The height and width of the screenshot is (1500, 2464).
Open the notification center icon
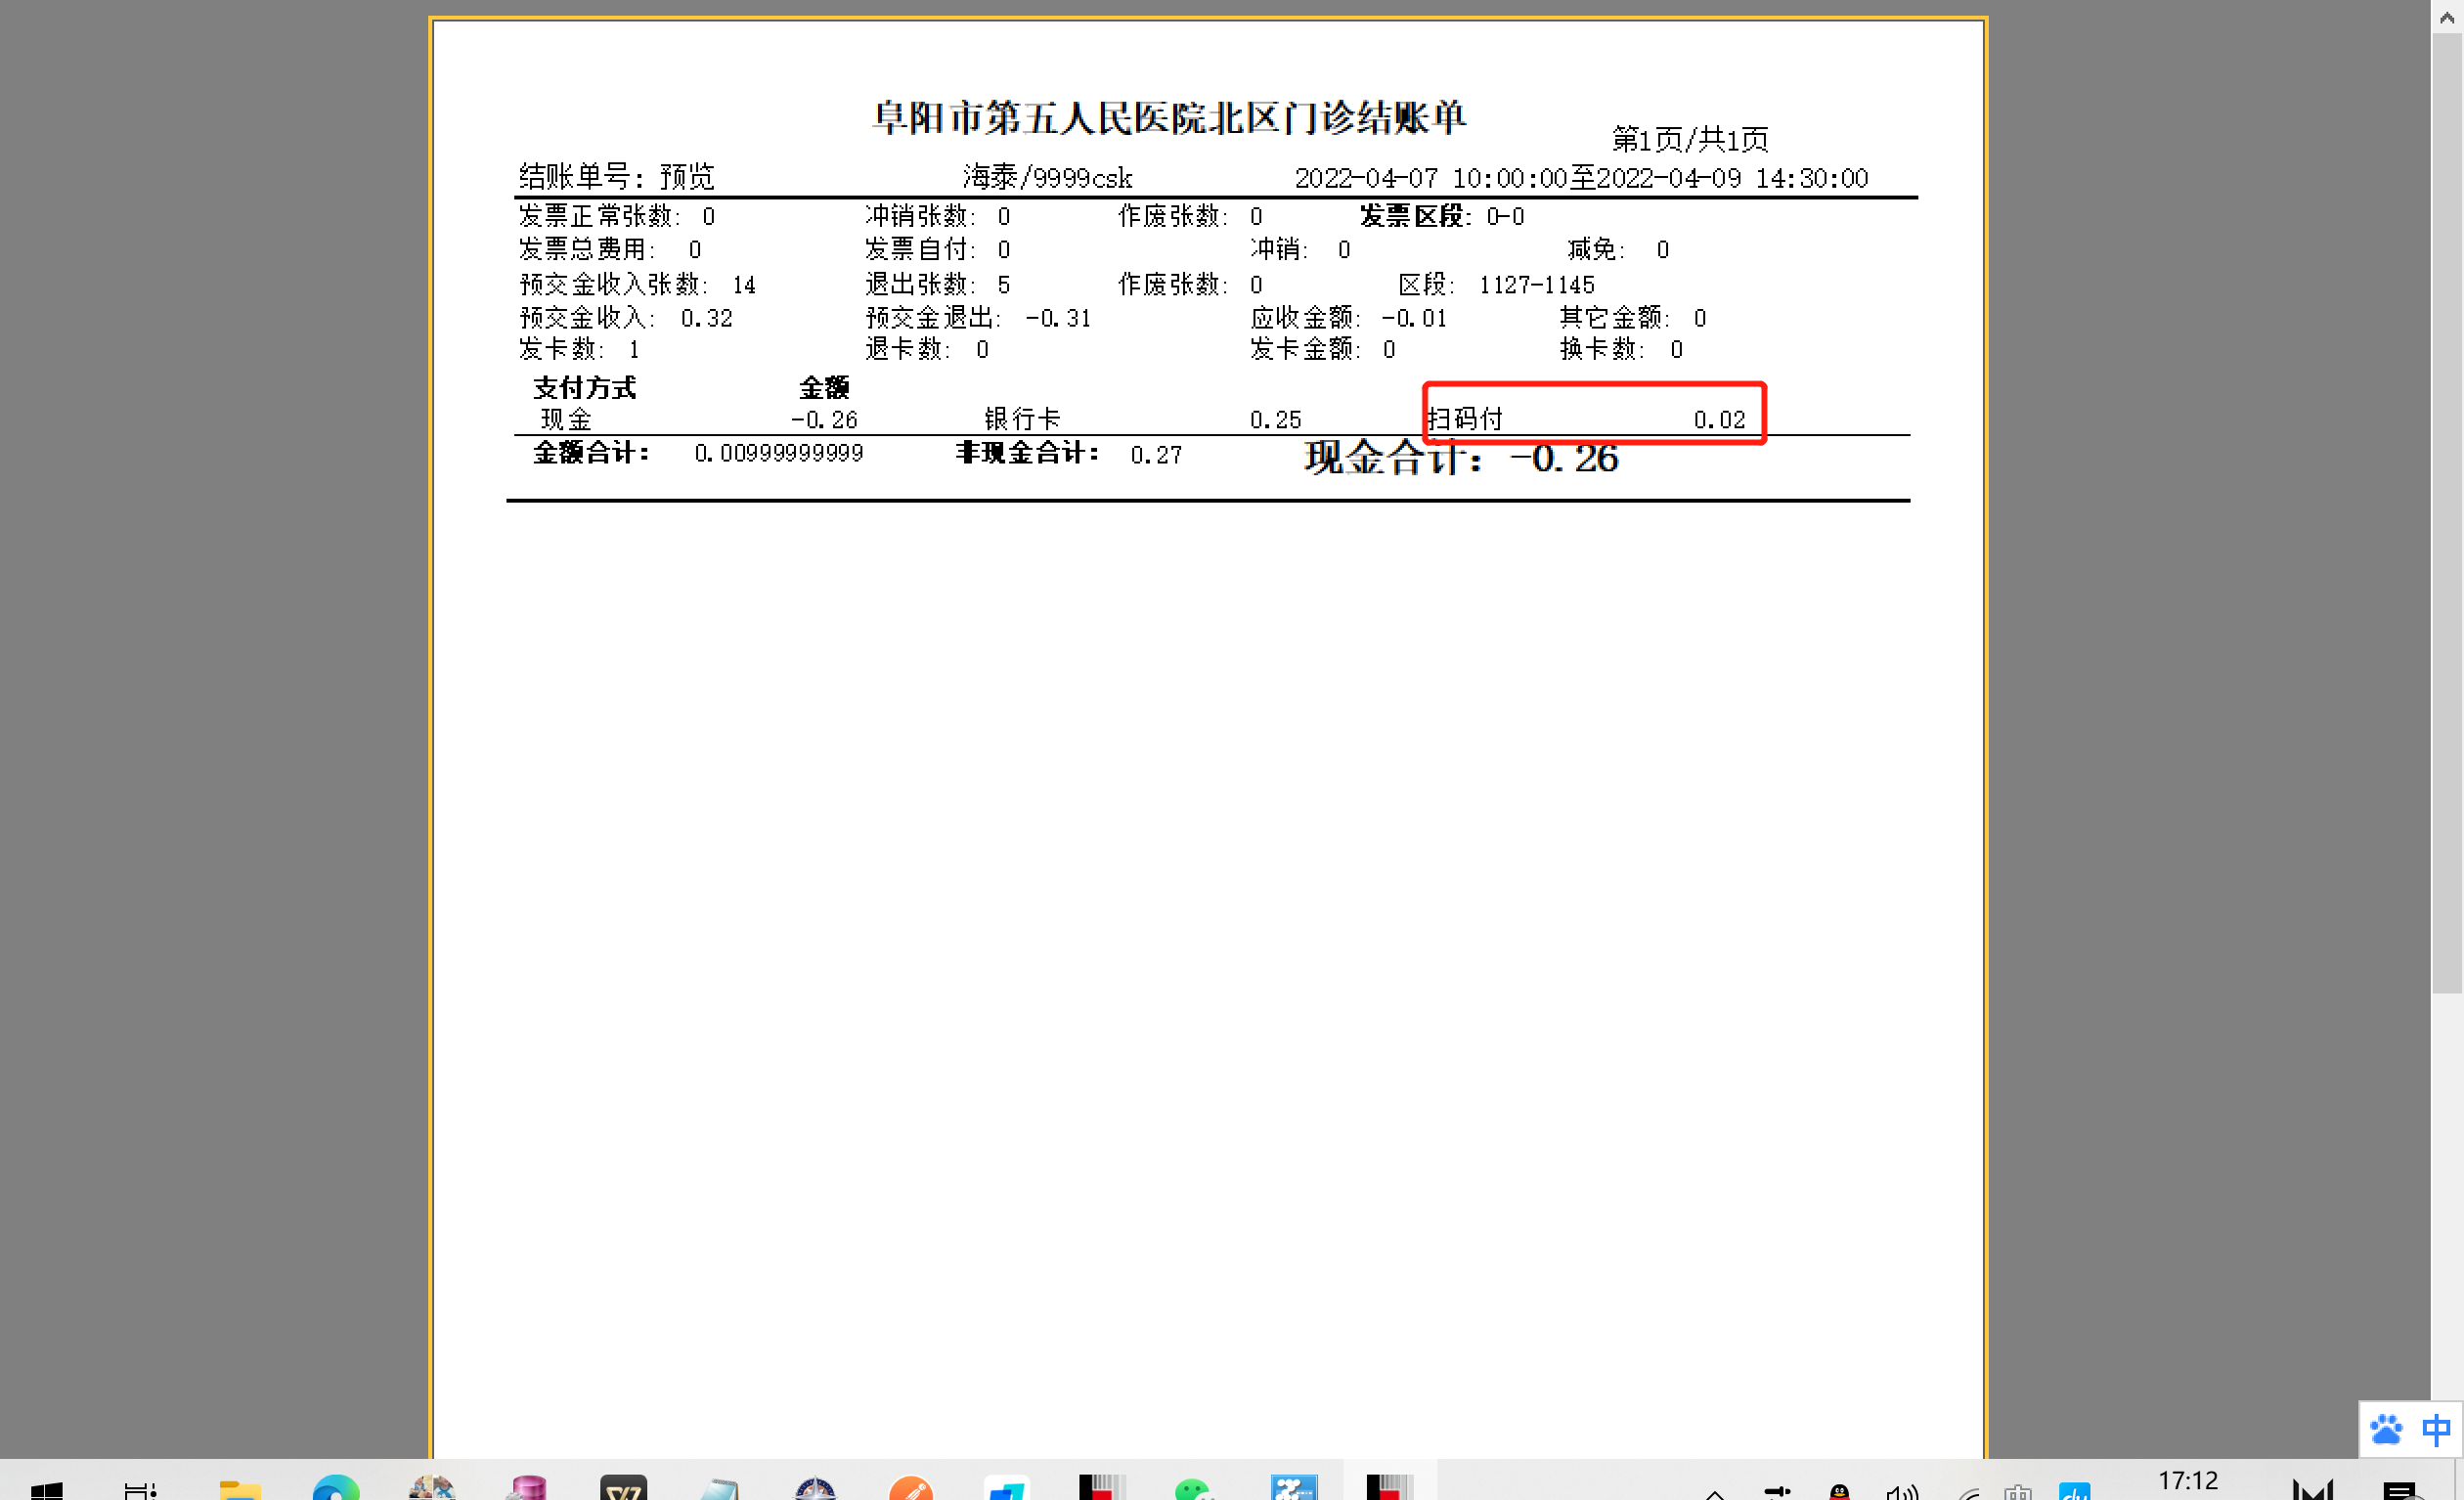2401,1491
